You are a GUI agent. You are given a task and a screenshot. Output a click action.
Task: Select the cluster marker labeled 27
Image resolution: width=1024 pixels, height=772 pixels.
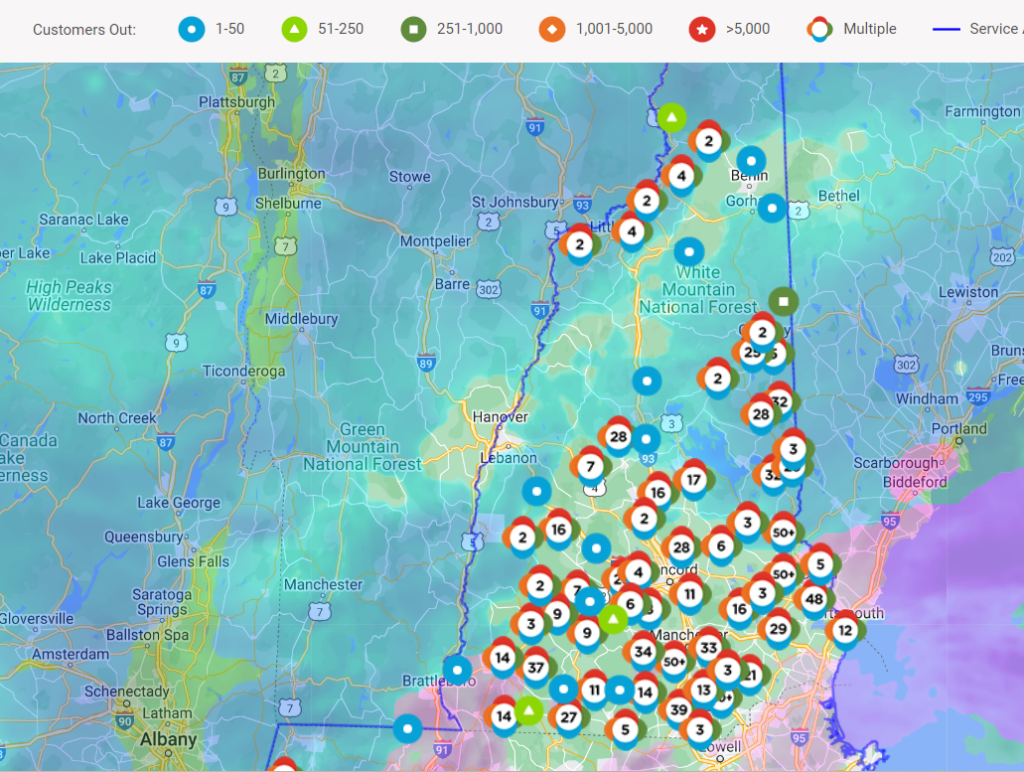[x=569, y=717]
